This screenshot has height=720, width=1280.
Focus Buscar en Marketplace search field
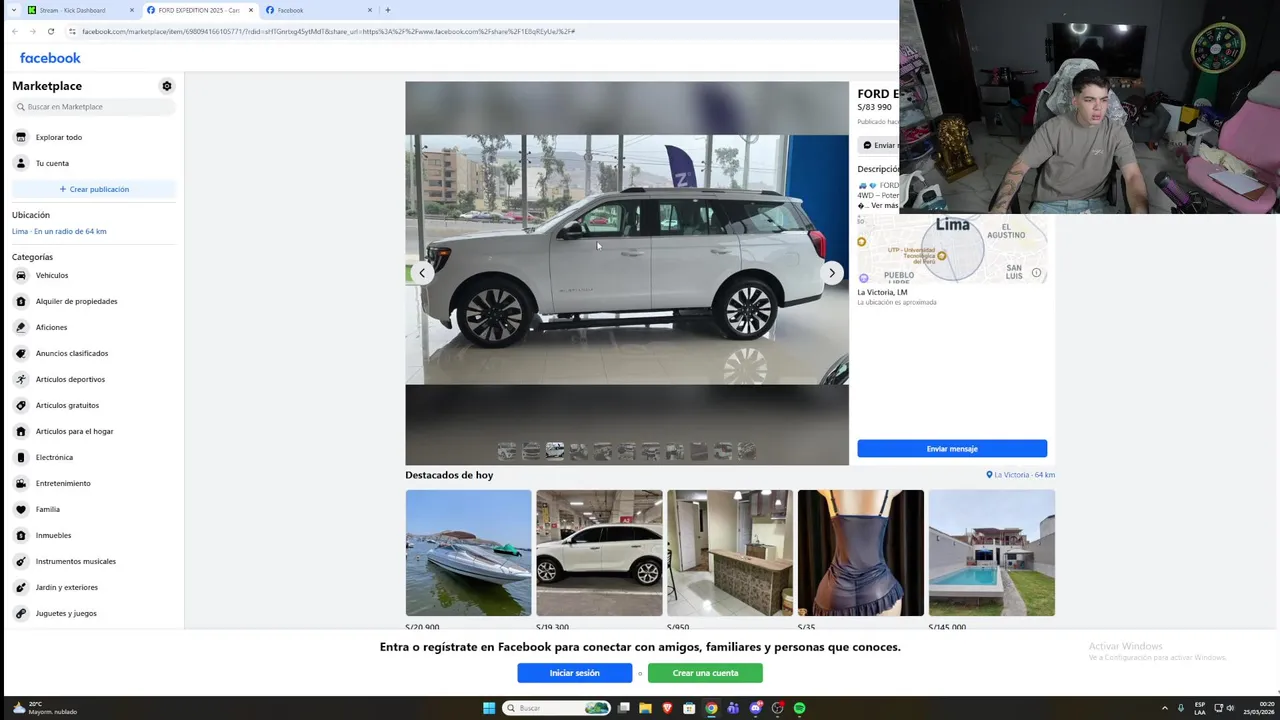click(x=94, y=107)
